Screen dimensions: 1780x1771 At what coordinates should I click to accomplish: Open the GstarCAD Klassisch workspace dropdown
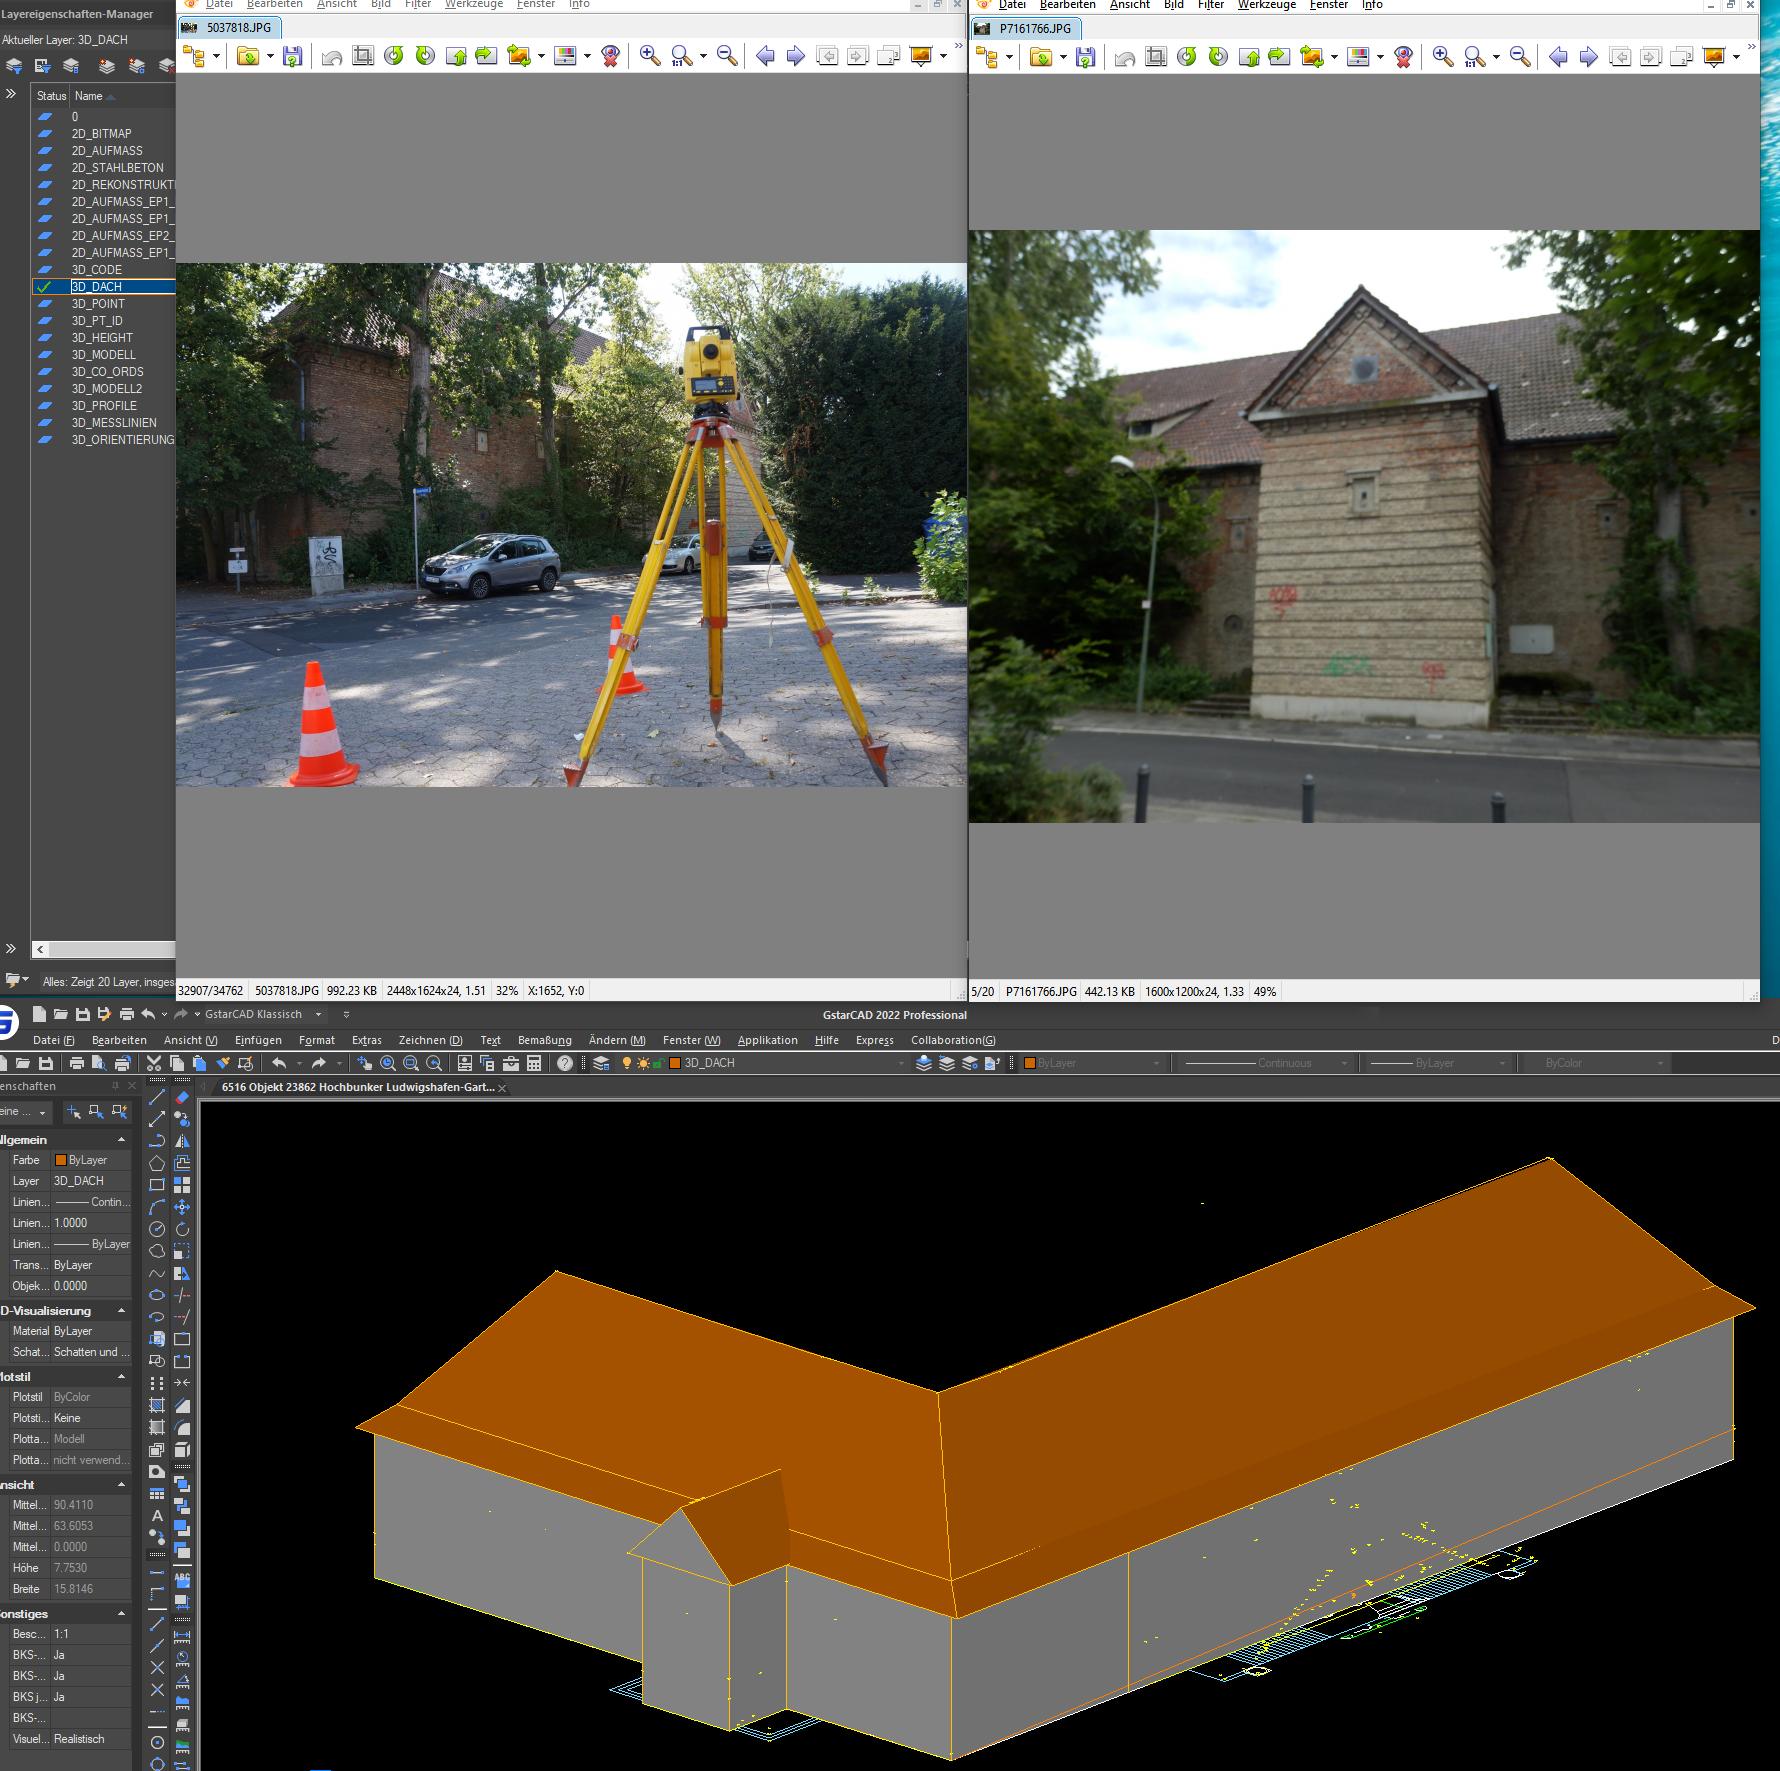(x=319, y=1014)
